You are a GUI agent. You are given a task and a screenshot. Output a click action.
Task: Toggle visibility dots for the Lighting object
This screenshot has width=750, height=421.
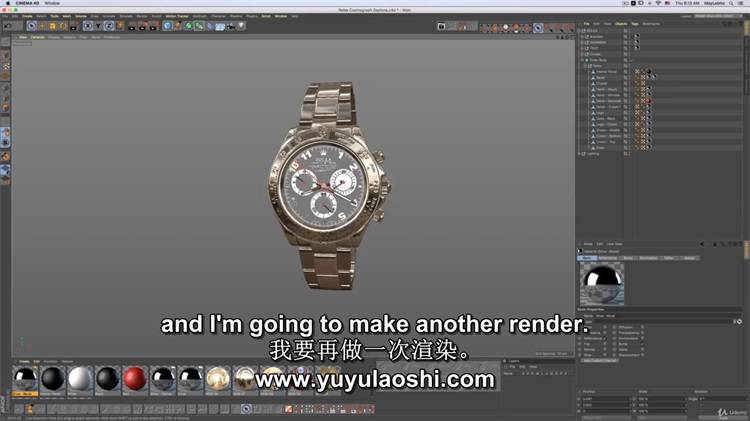tap(629, 154)
